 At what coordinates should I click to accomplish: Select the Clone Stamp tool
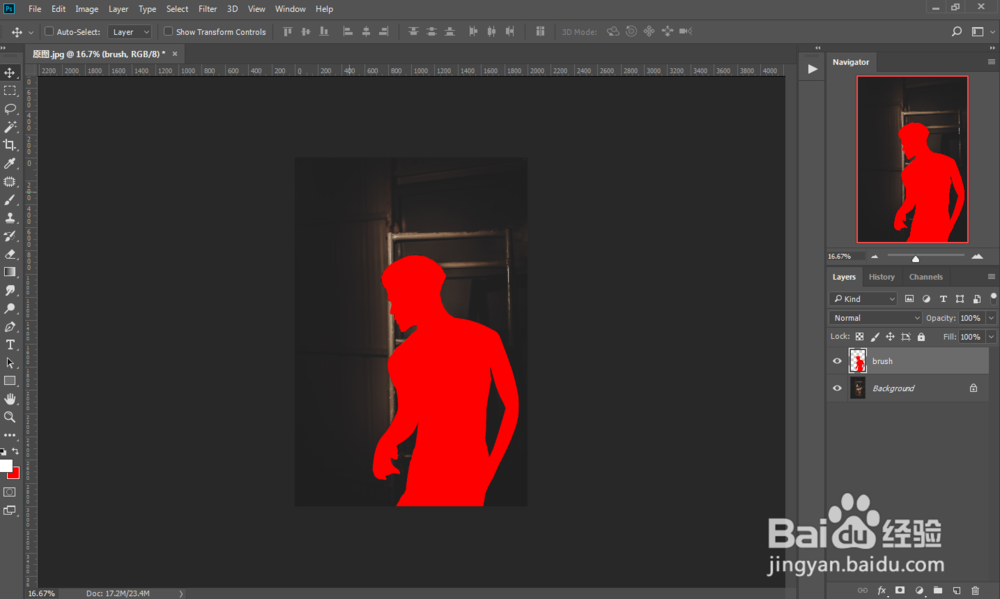point(10,218)
